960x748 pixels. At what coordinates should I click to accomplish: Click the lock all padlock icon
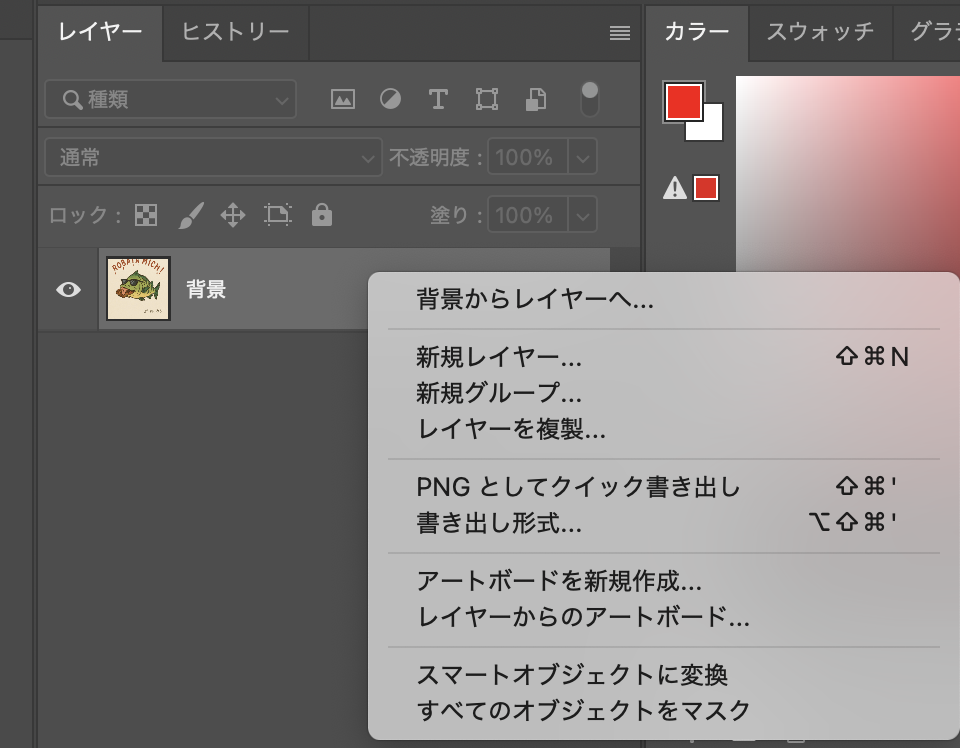(321, 215)
